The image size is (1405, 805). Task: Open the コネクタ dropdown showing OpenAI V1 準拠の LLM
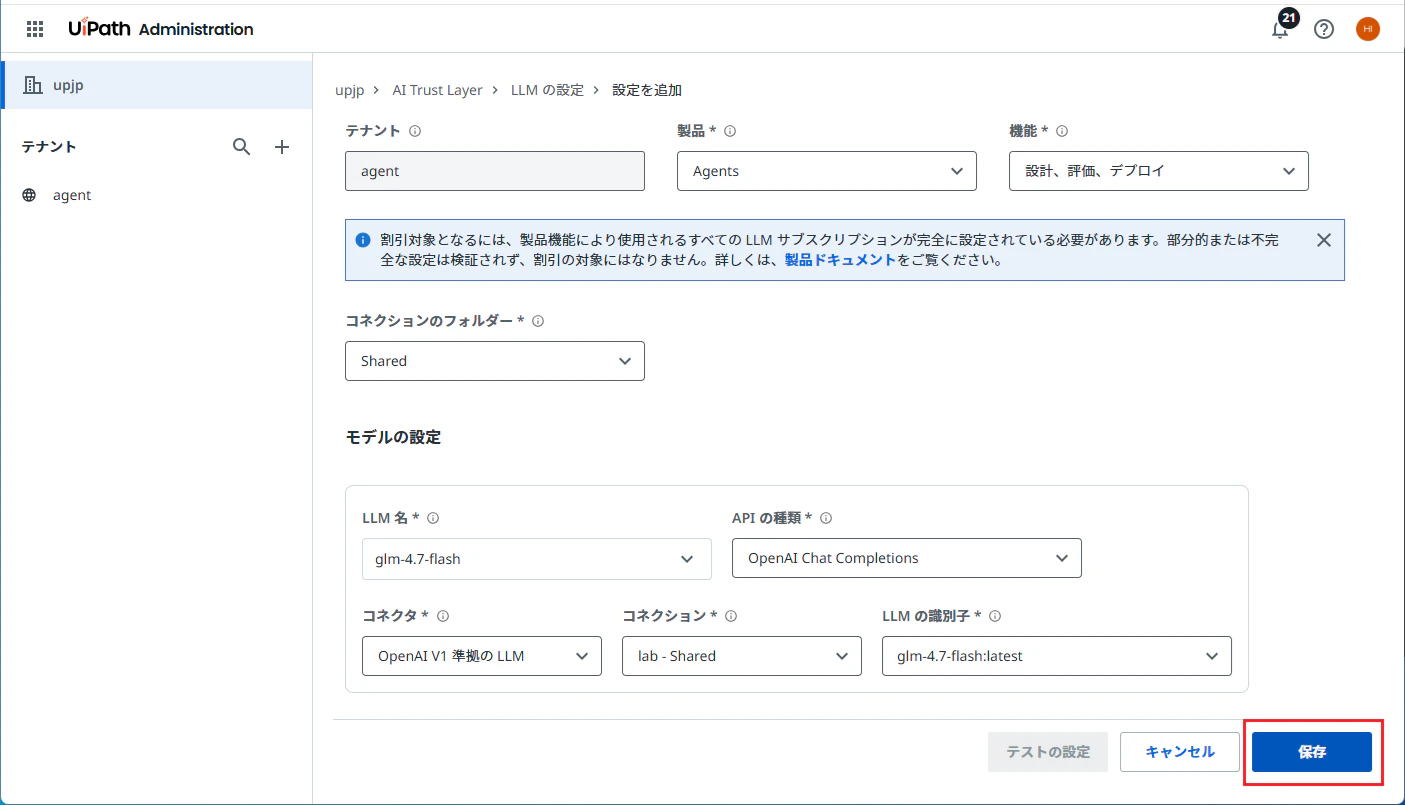coord(482,656)
